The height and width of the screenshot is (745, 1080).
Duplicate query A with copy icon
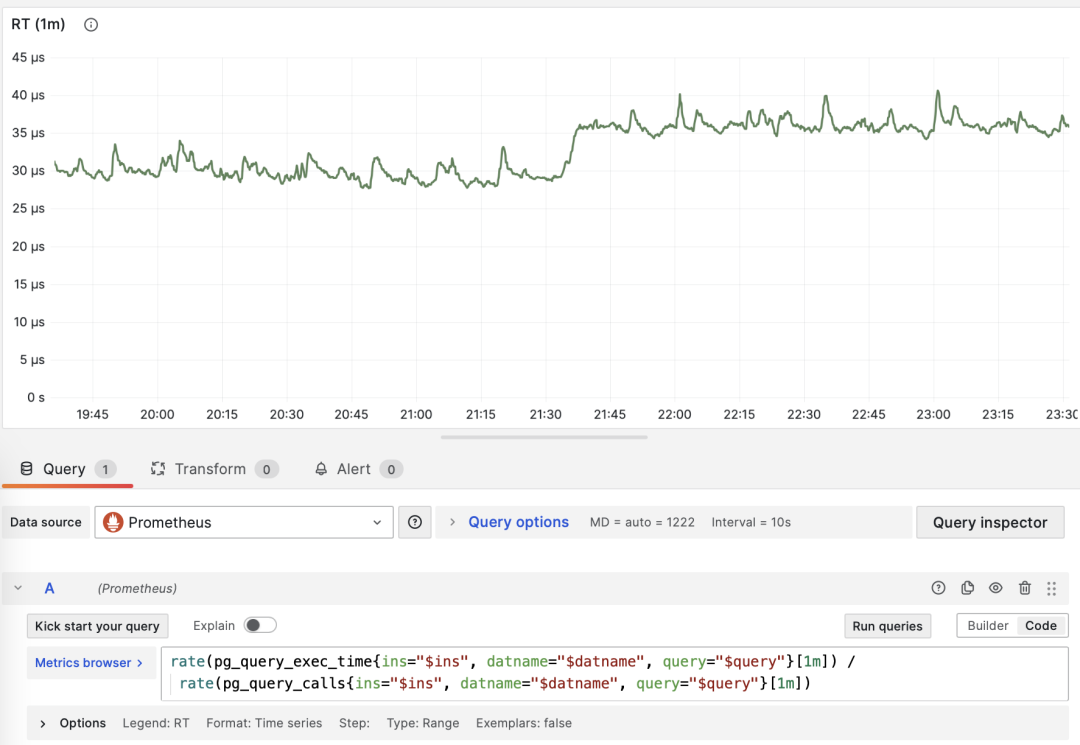tap(967, 588)
